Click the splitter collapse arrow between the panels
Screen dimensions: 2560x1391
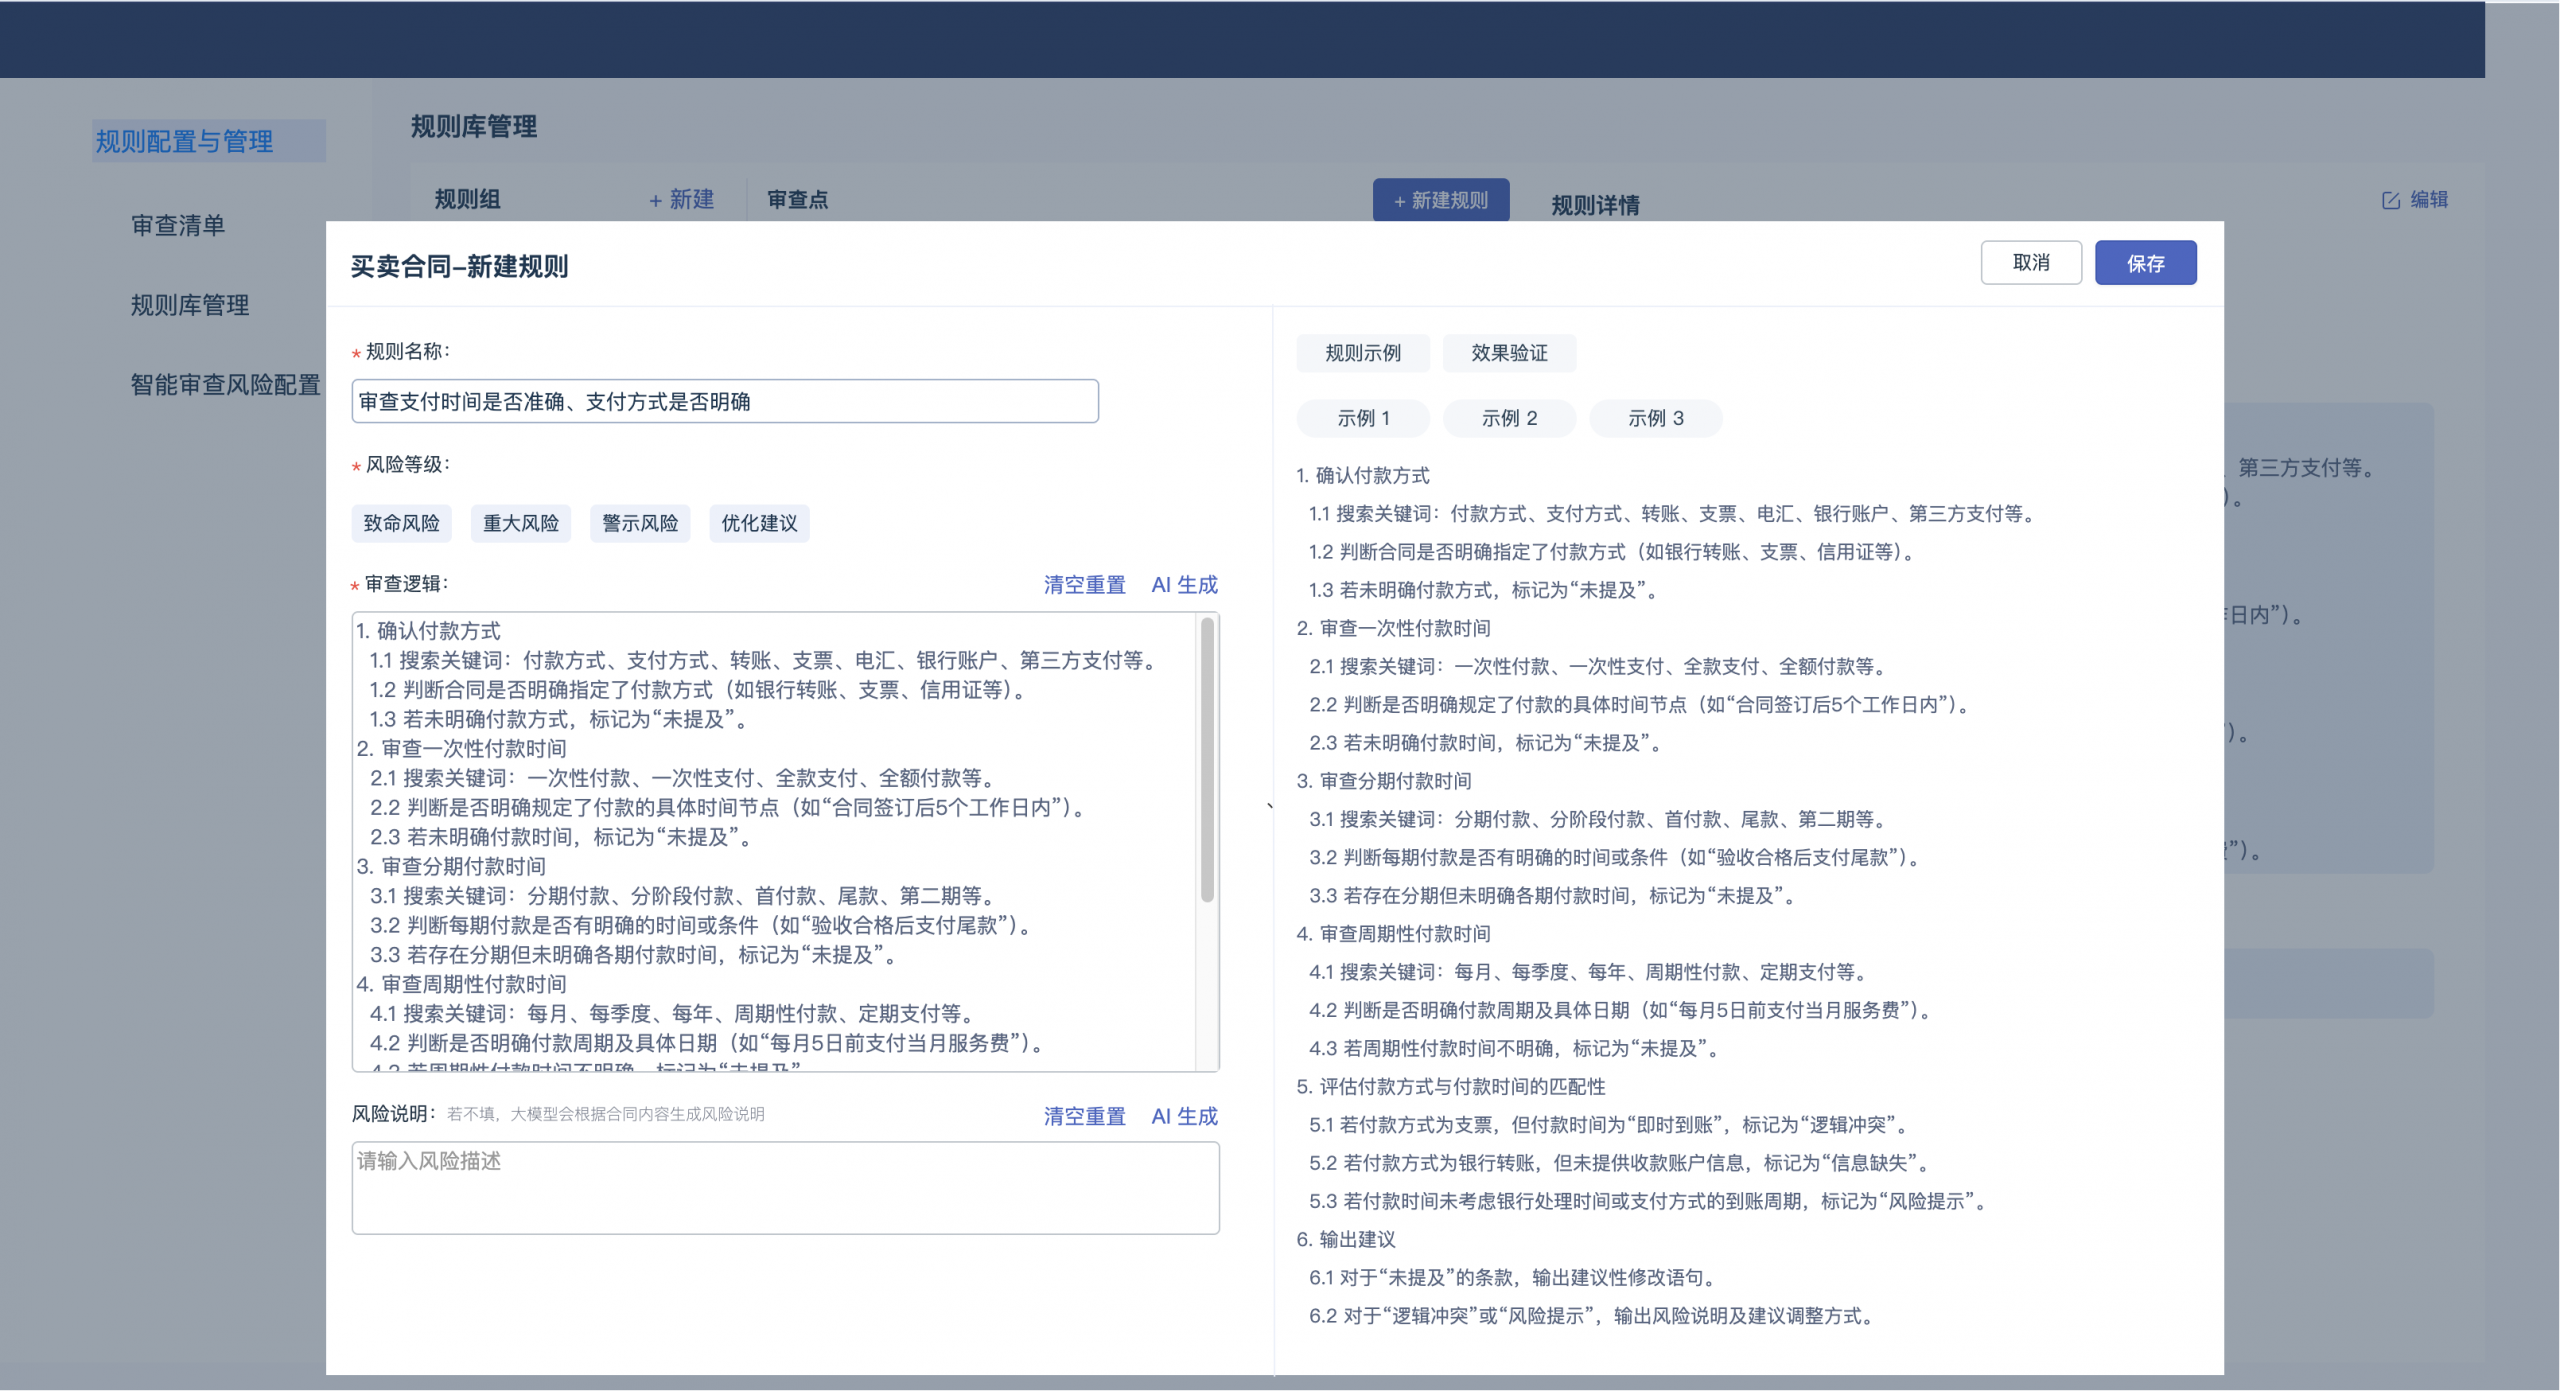[1270, 805]
